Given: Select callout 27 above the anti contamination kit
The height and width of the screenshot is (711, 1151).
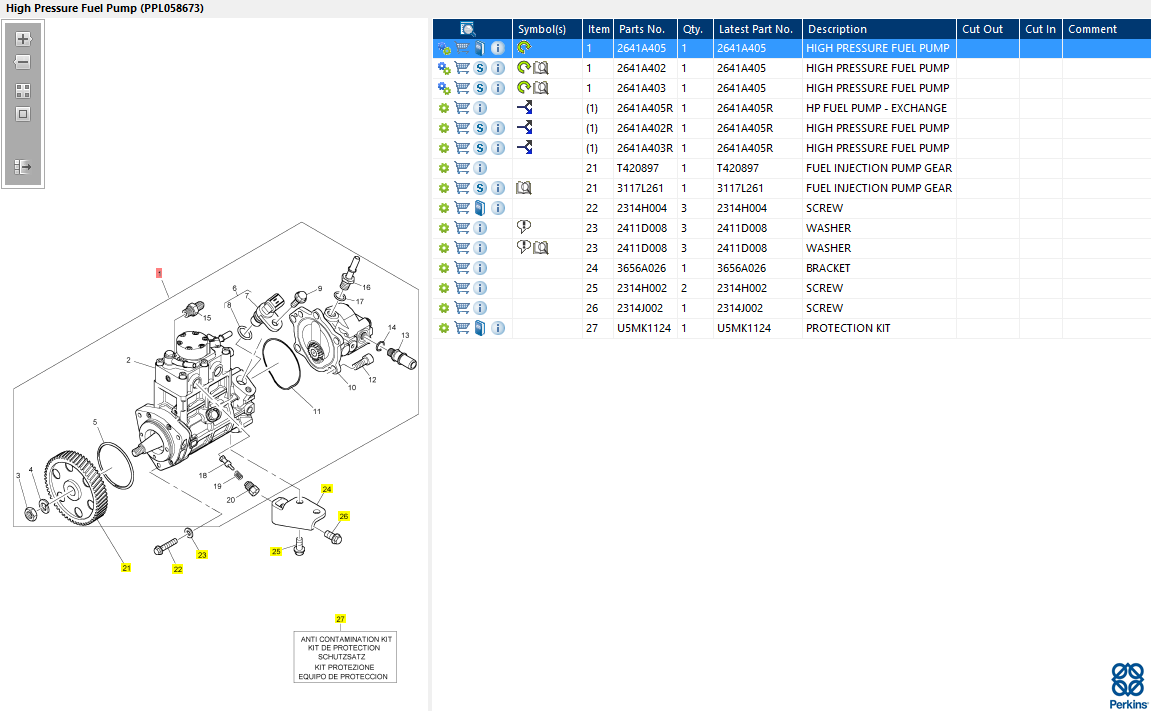Looking at the screenshot, I should [x=340, y=619].
